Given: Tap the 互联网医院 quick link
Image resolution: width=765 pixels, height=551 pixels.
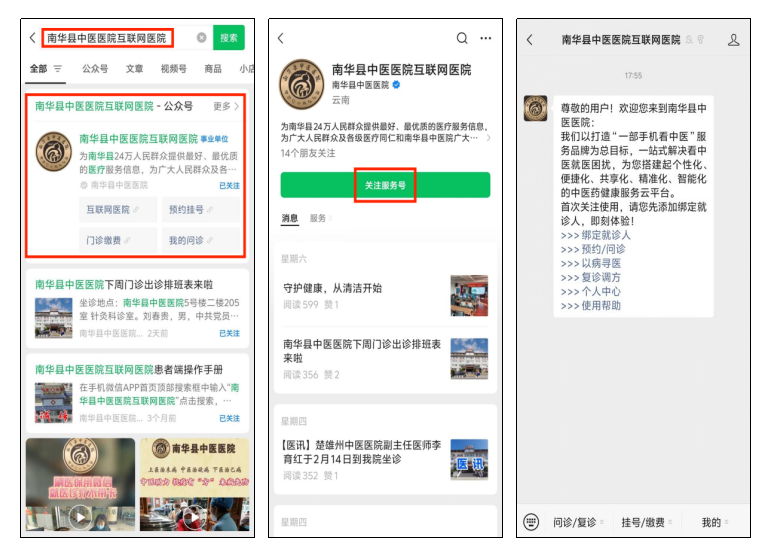Looking at the screenshot, I should (x=118, y=209).
